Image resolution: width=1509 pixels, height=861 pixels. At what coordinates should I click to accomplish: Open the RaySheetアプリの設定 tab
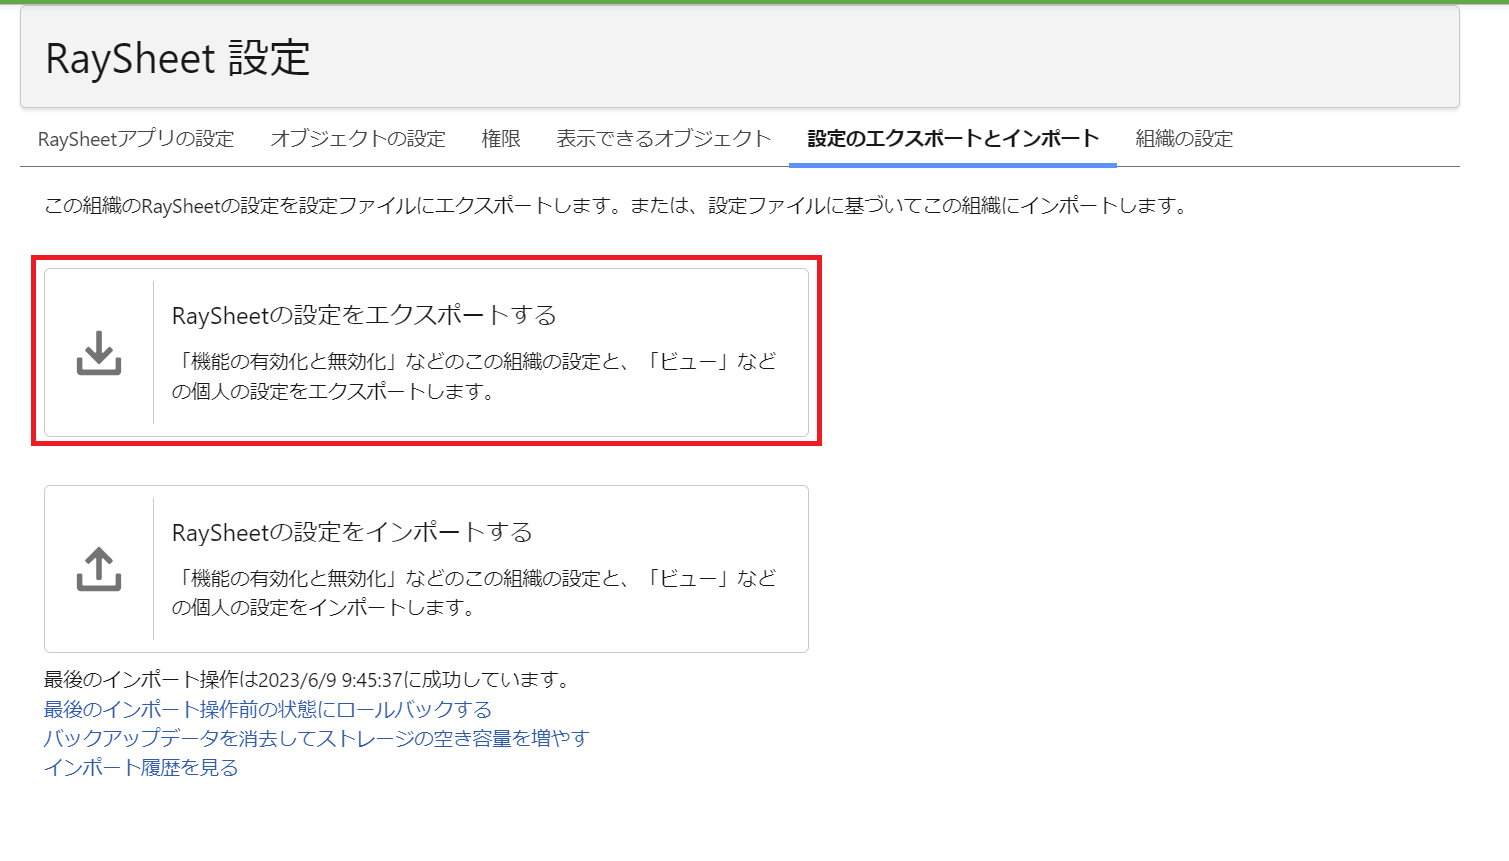tap(136, 139)
